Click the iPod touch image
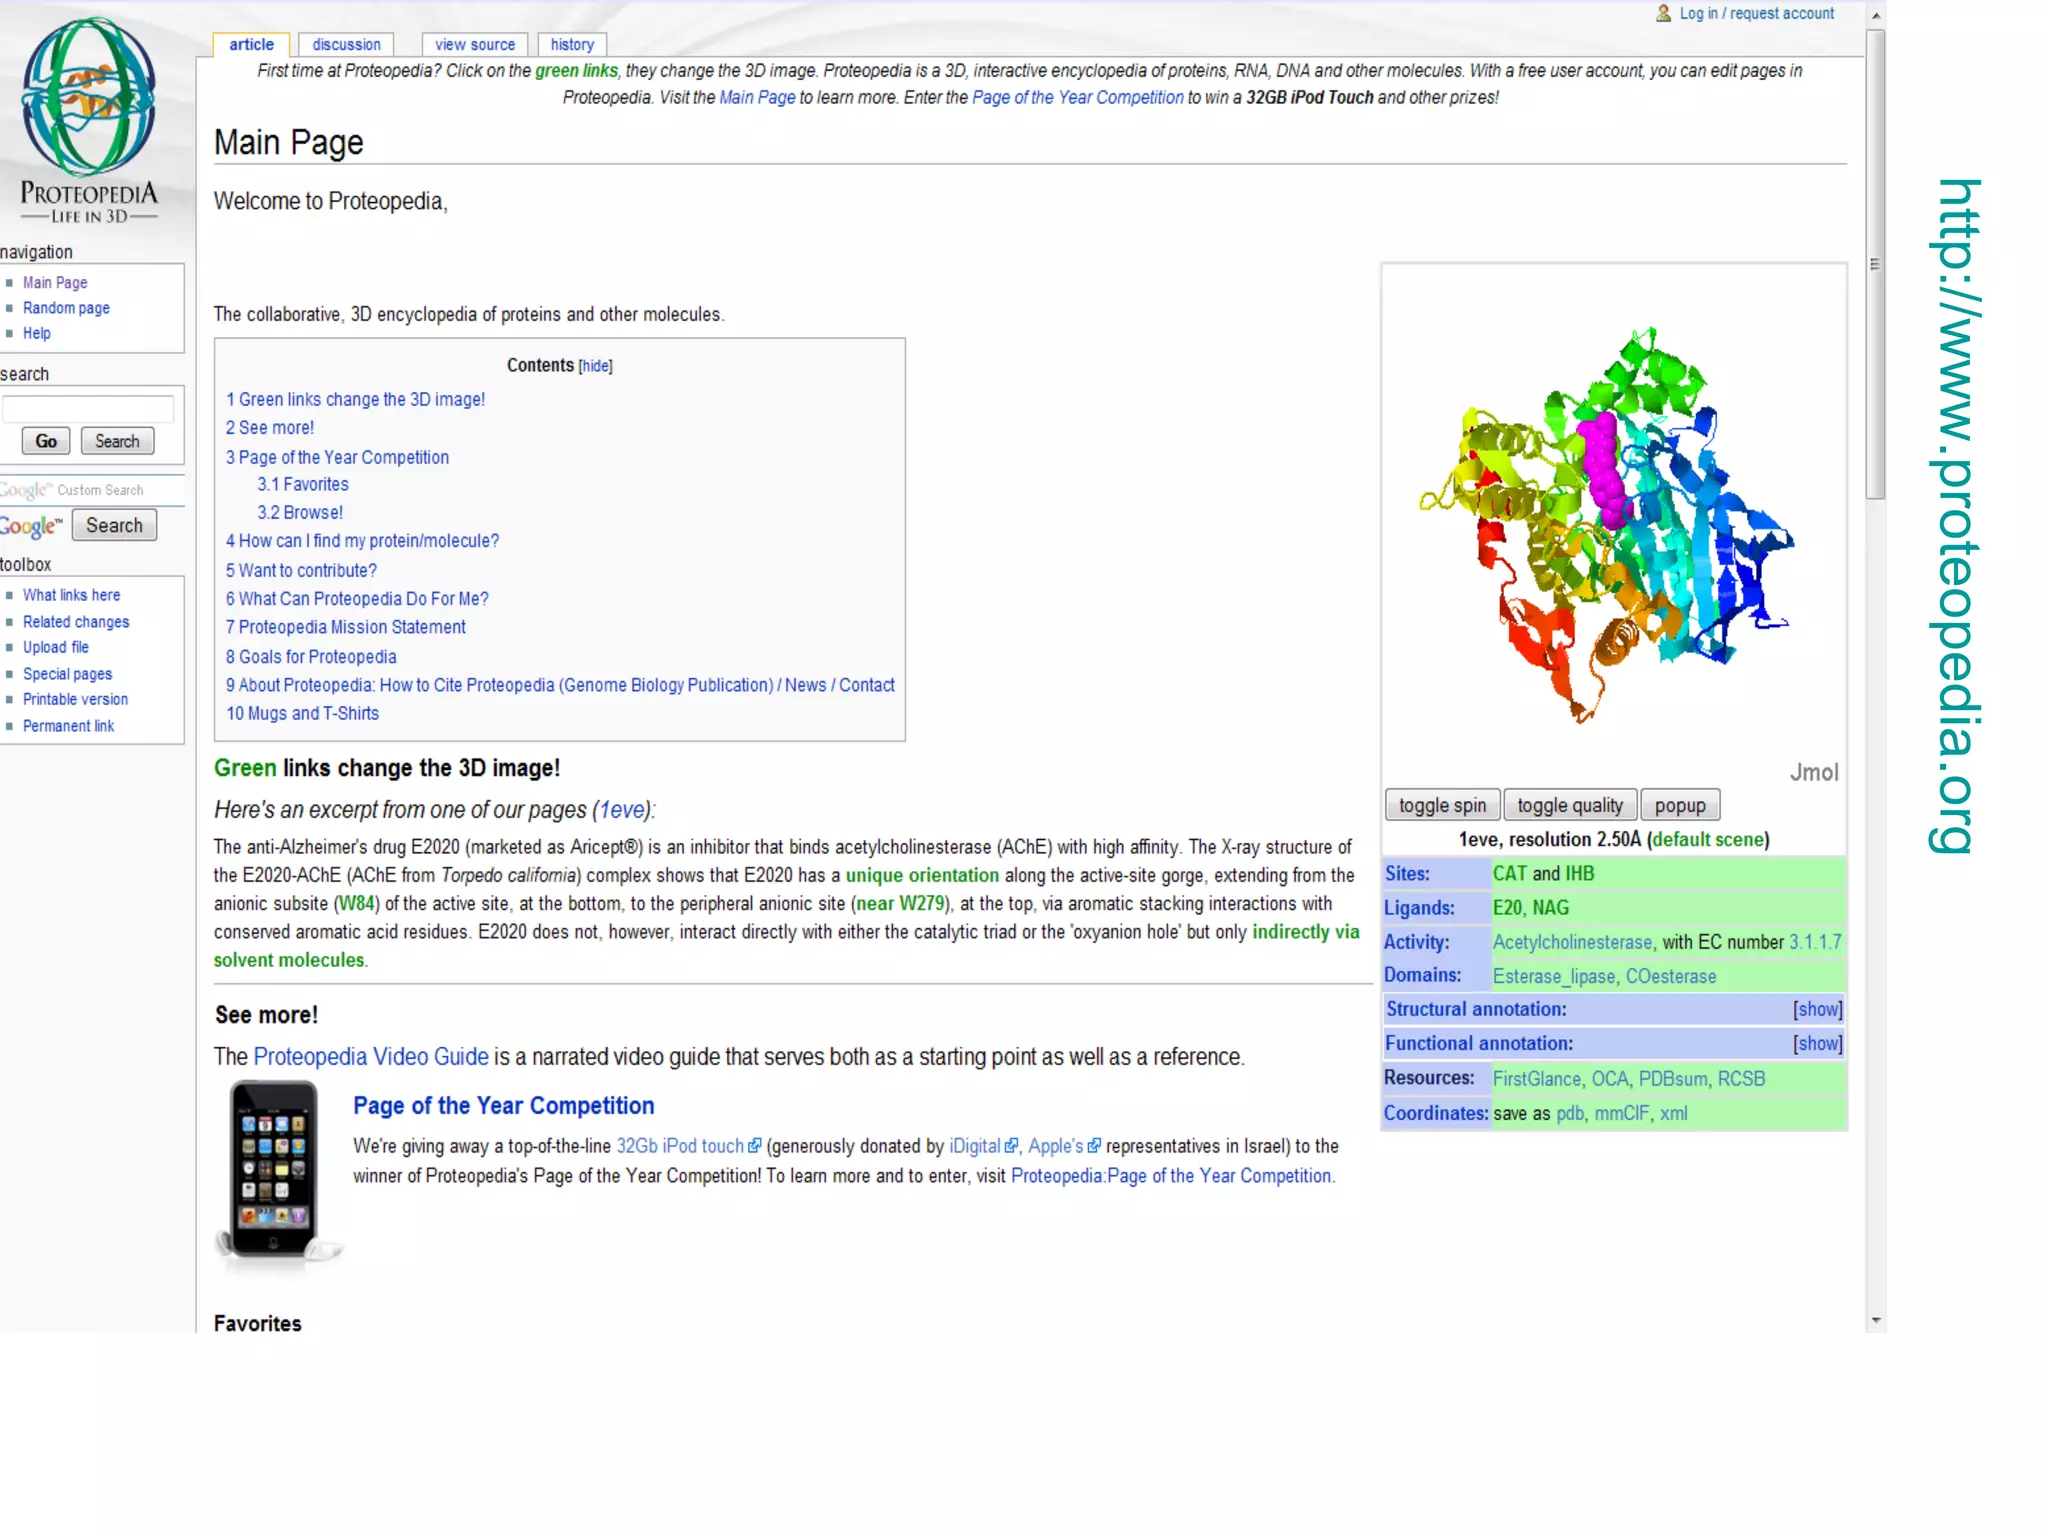Screen dimensions: 2048x1536 click(274, 1170)
